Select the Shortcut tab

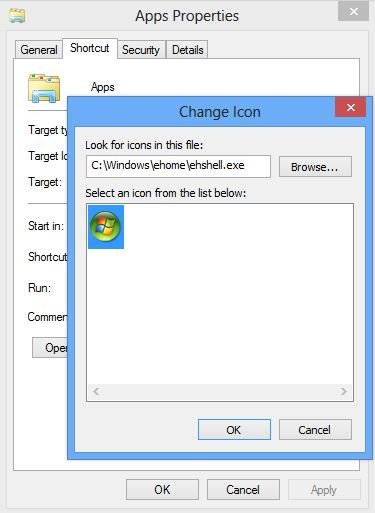(x=90, y=48)
